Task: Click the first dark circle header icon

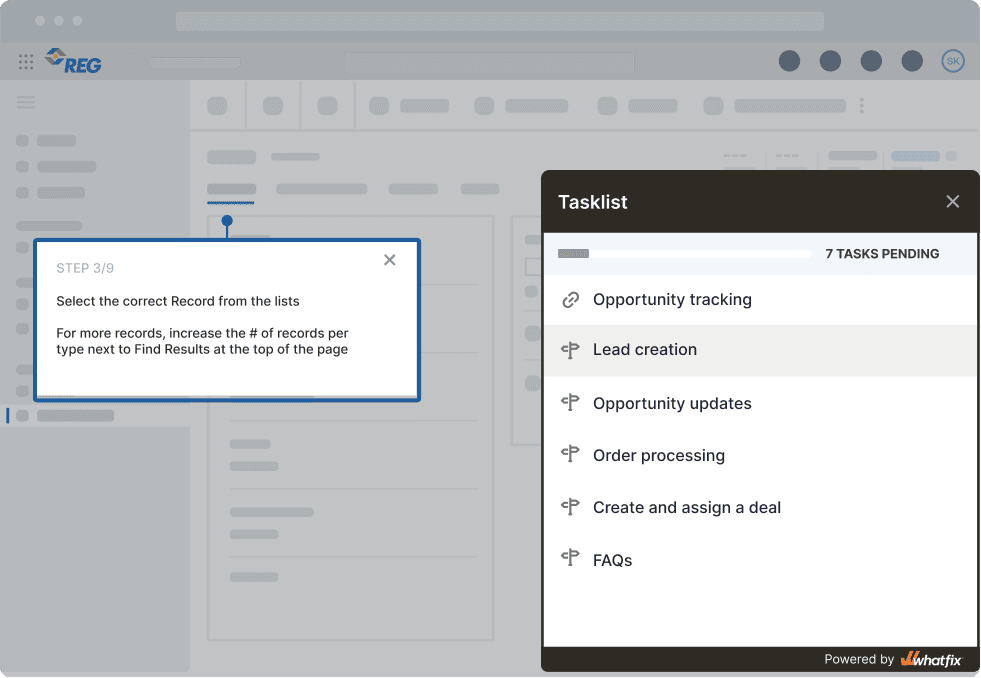Action: (x=789, y=61)
